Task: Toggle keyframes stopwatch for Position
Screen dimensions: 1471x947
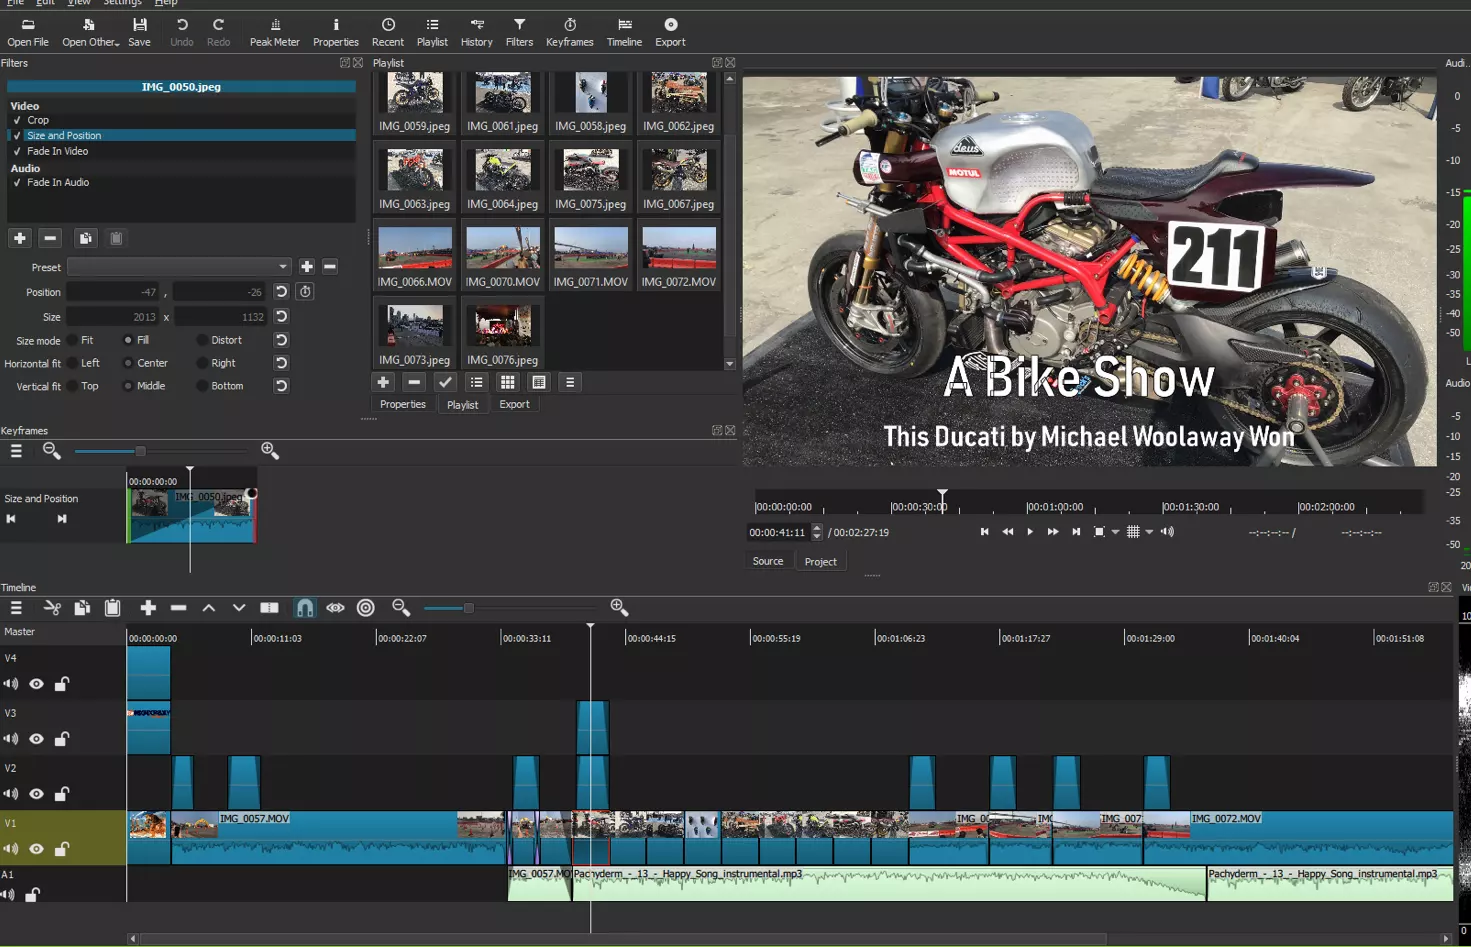Action: pyautogui.click(x=305, y=292)
